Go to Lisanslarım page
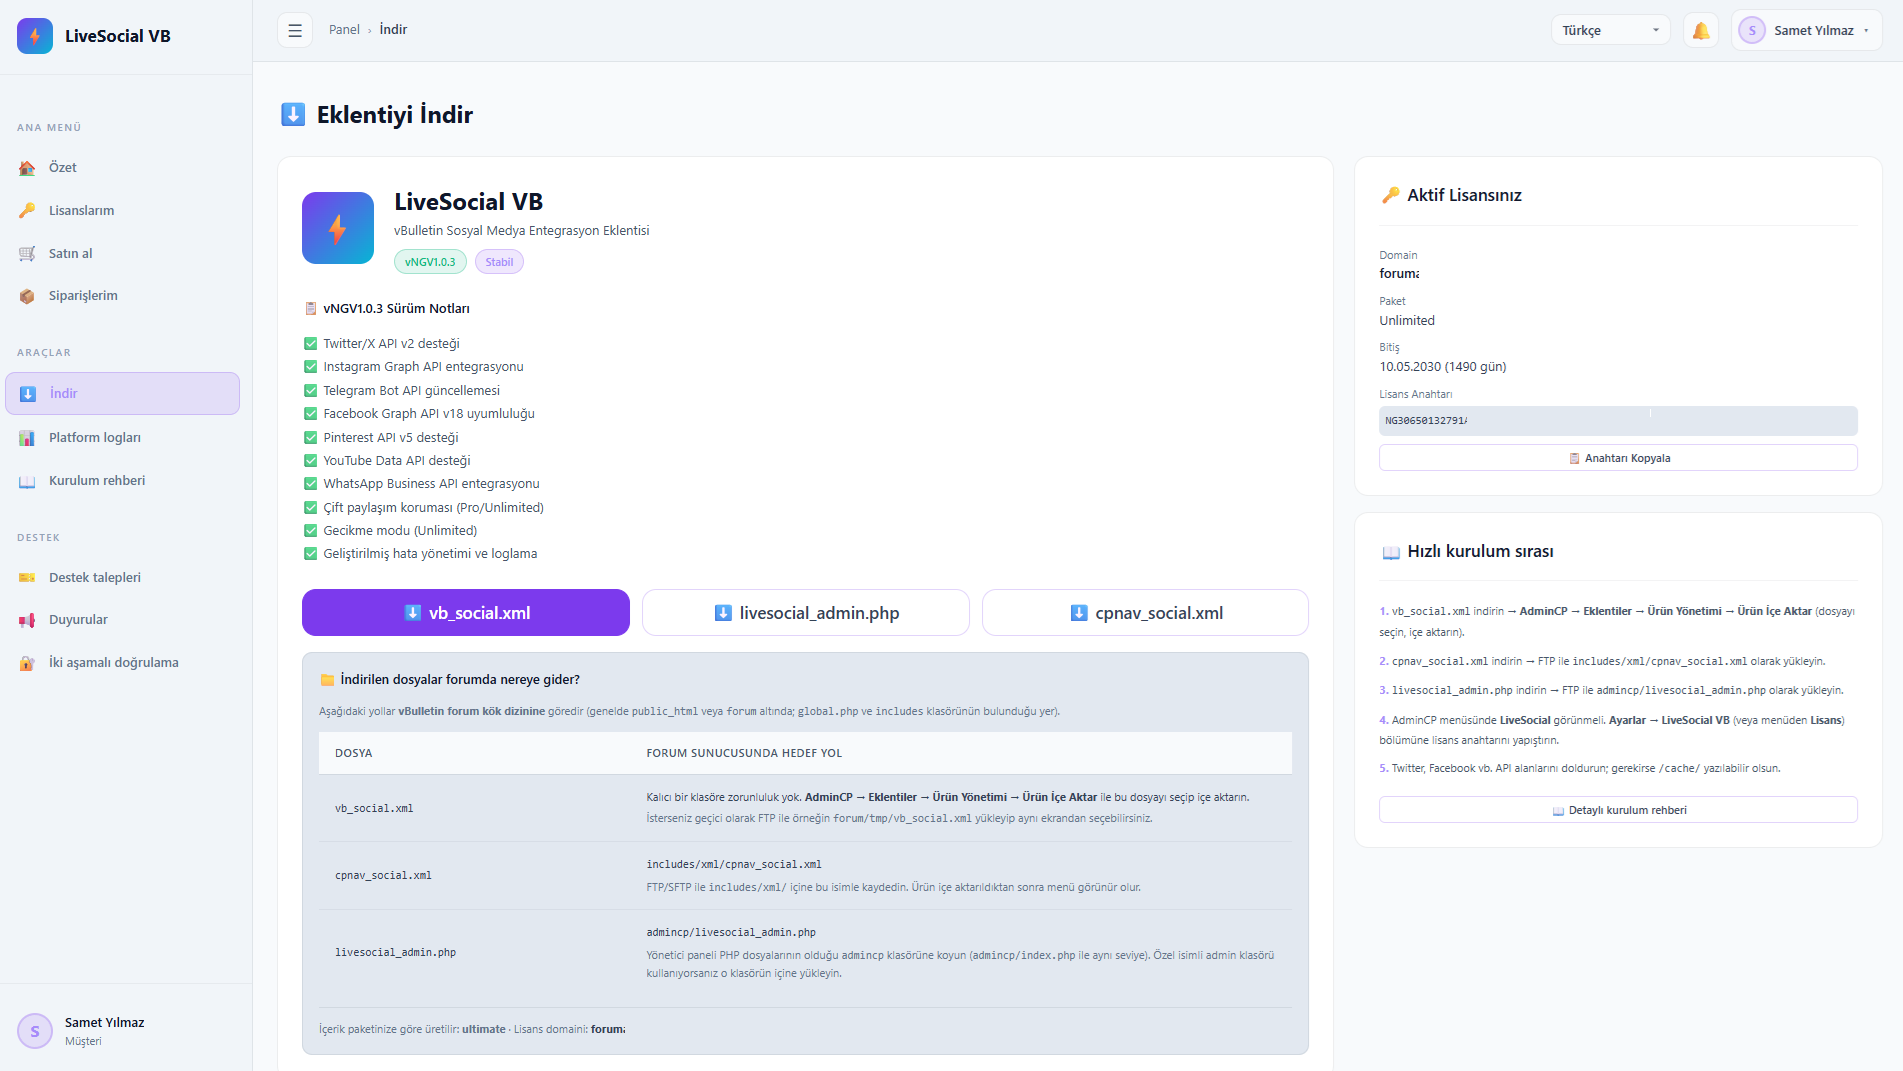Viewport: 1903px width, 1071px height. coord(122,211)
